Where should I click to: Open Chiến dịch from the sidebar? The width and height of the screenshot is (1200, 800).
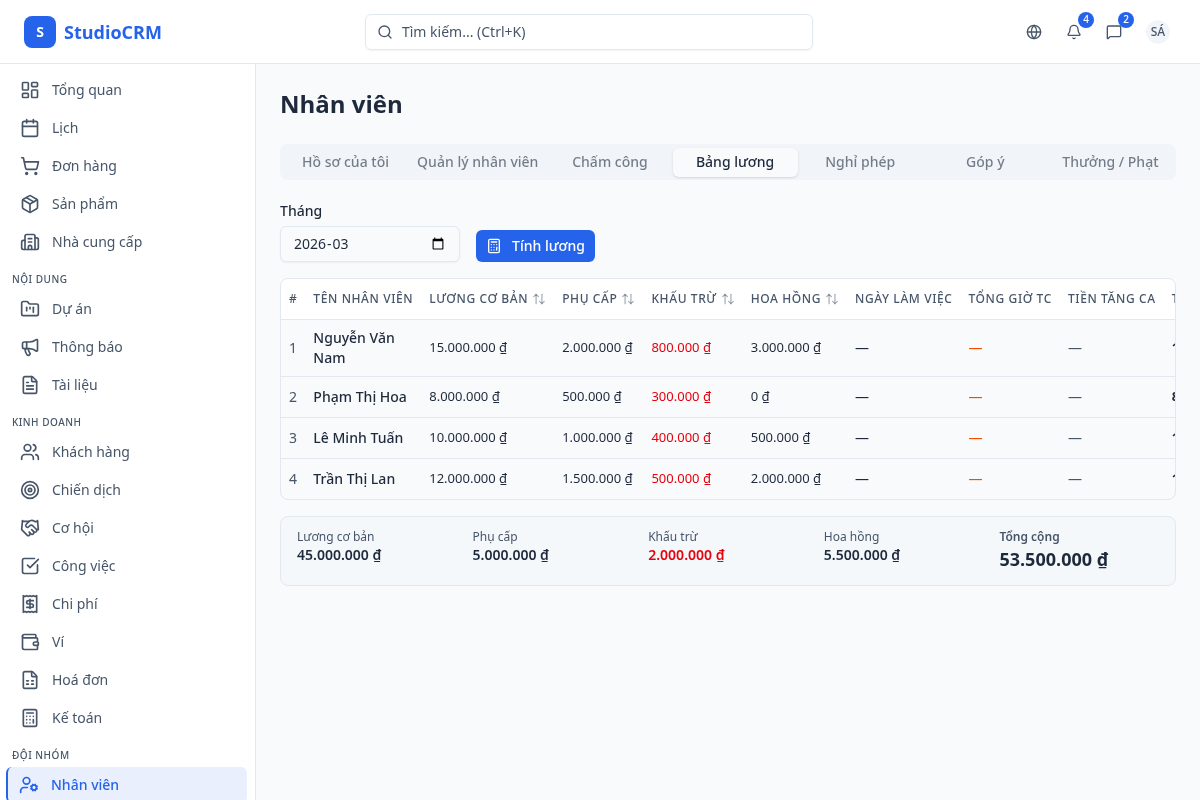(86, 490)
